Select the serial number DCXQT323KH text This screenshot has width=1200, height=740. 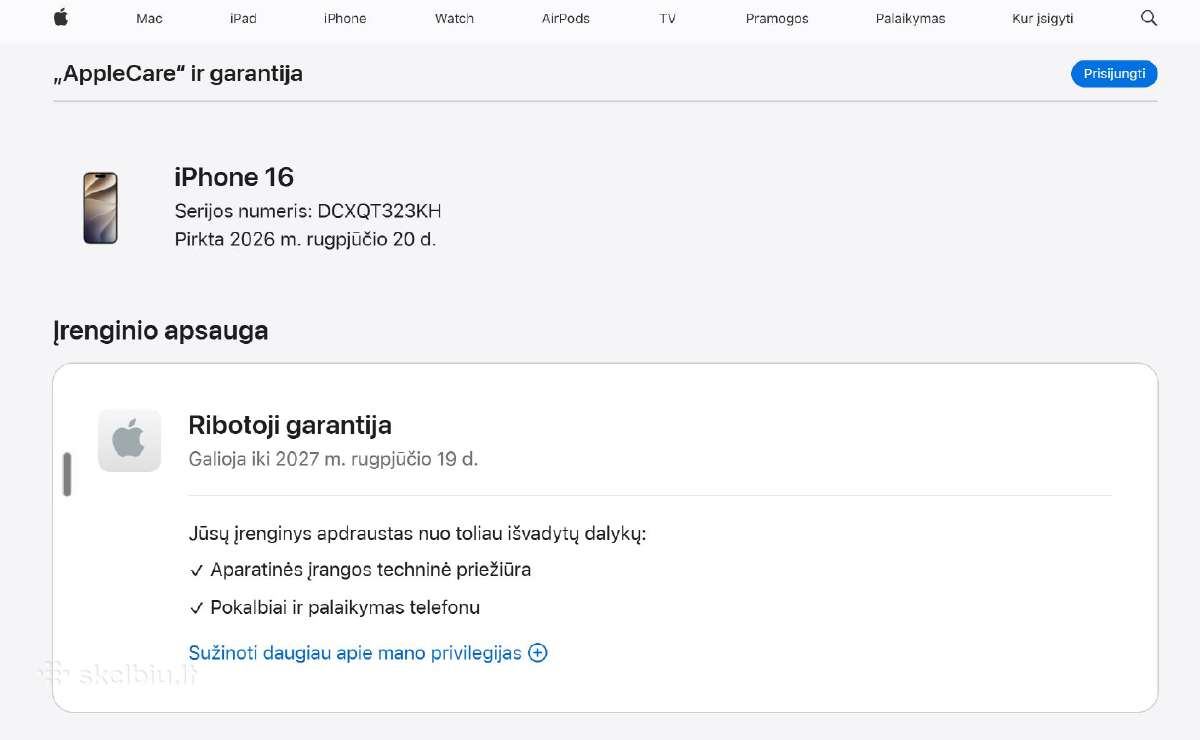click(x=380, y=211)
